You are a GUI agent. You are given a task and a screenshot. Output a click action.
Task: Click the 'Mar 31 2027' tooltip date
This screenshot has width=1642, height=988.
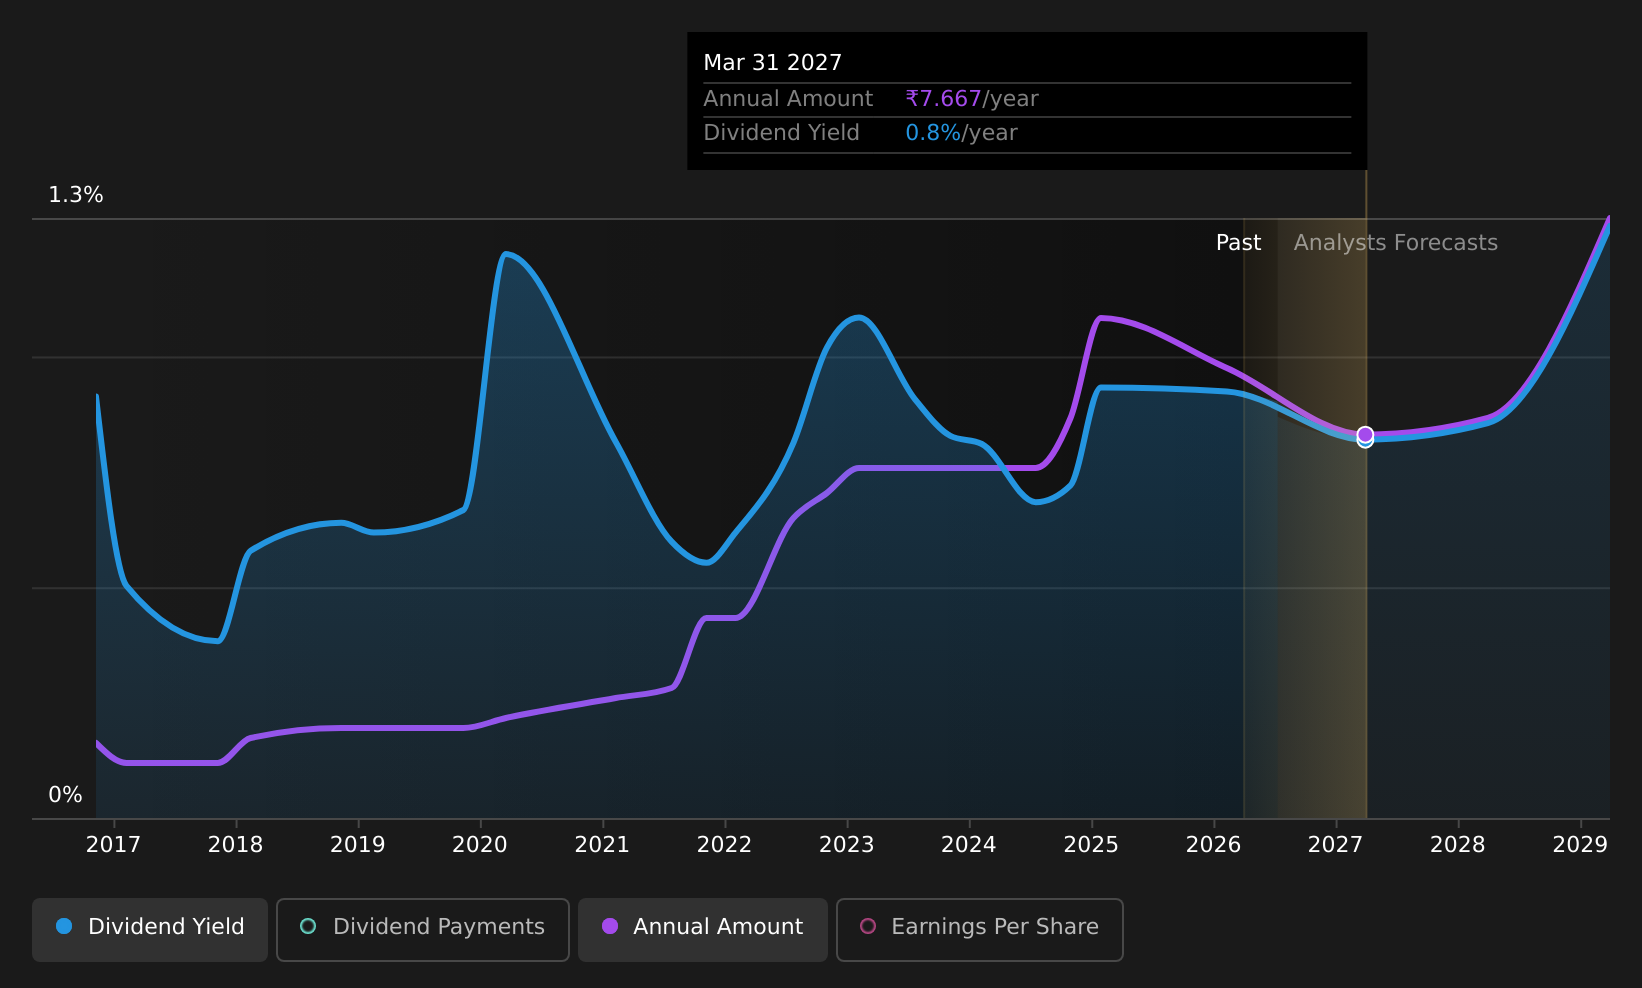[x=773, y=63]
